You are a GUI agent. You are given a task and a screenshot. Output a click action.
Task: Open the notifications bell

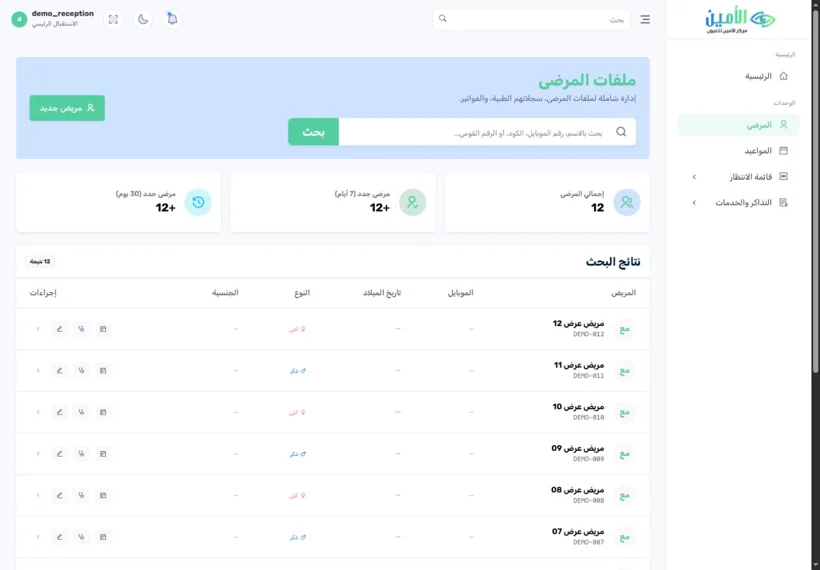[172, 19]
